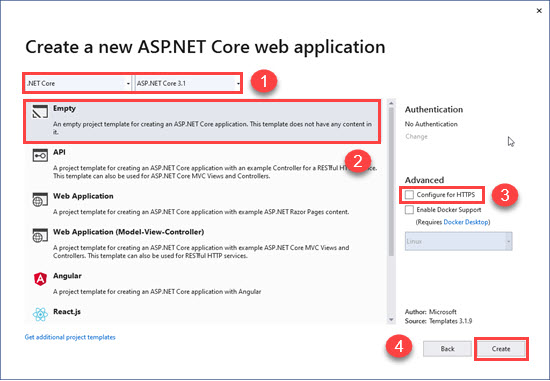Select the Angular logo icon
The width and height of the screenshot is (550, 381).
point(40,279)
